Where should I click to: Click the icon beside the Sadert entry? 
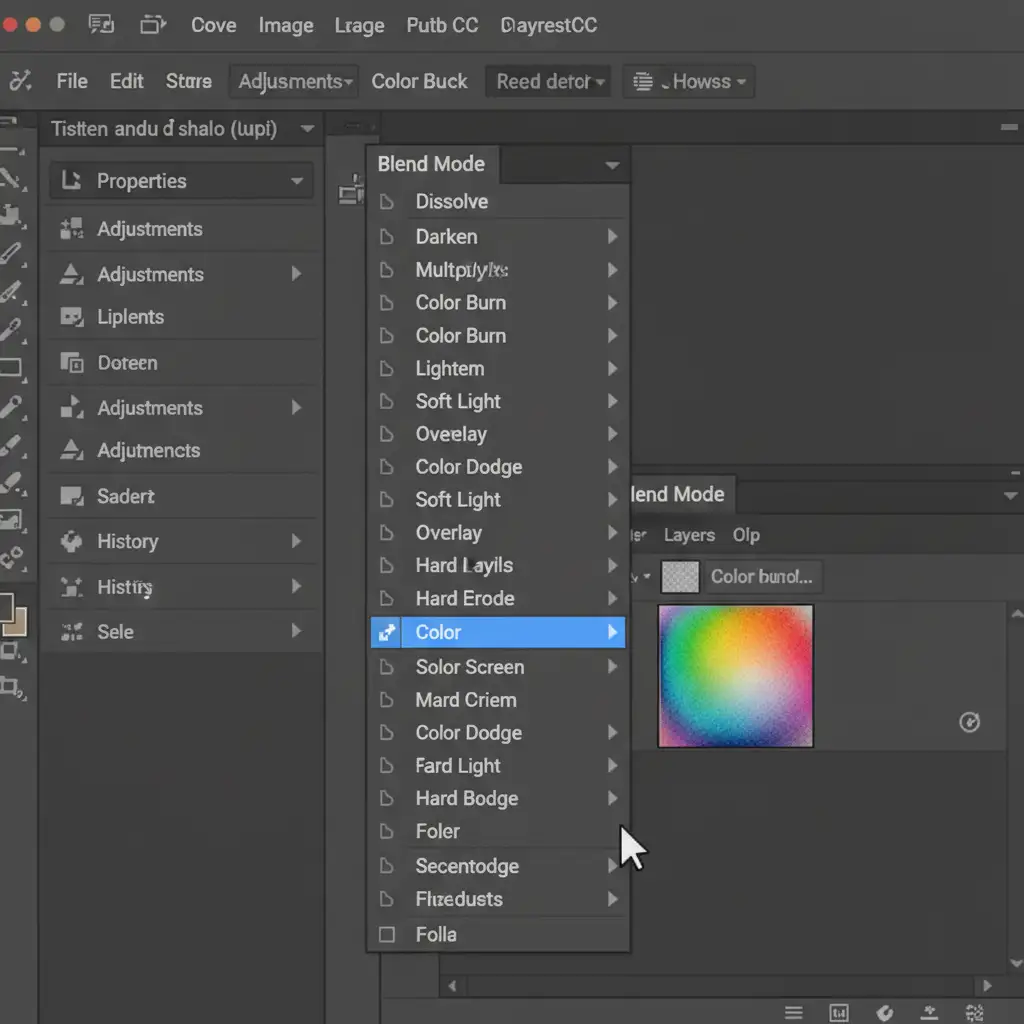tap(71, 496)
